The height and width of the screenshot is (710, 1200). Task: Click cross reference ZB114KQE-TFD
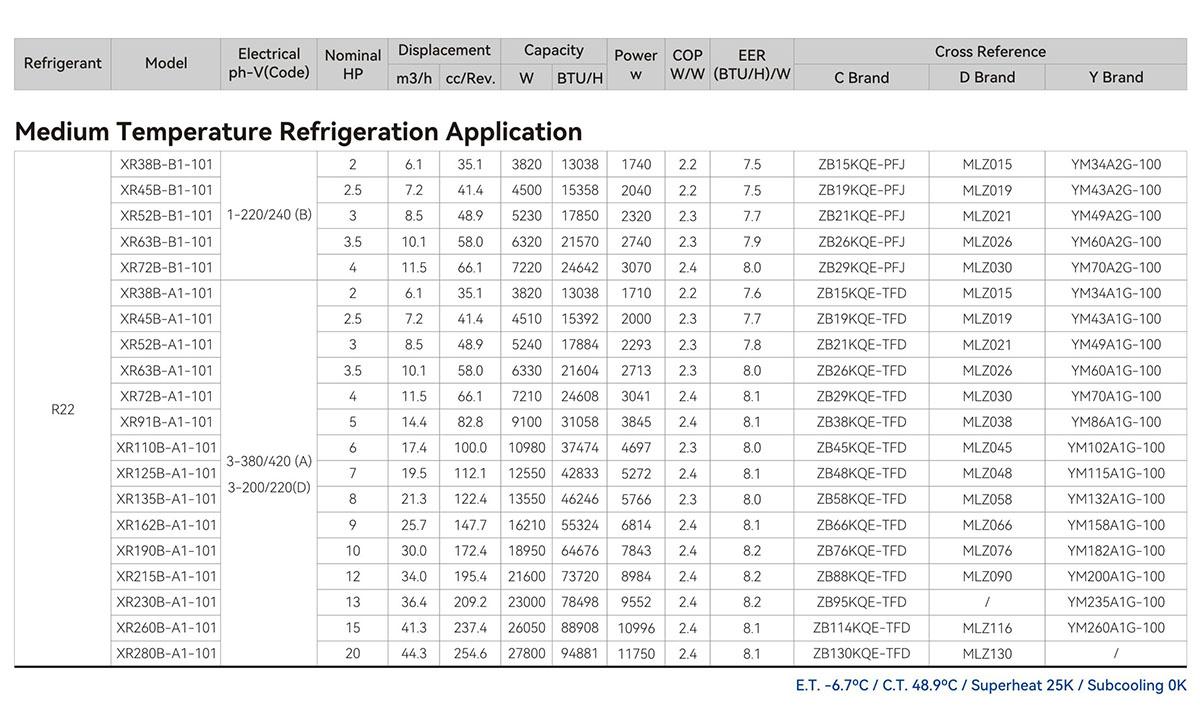point(861,628)
